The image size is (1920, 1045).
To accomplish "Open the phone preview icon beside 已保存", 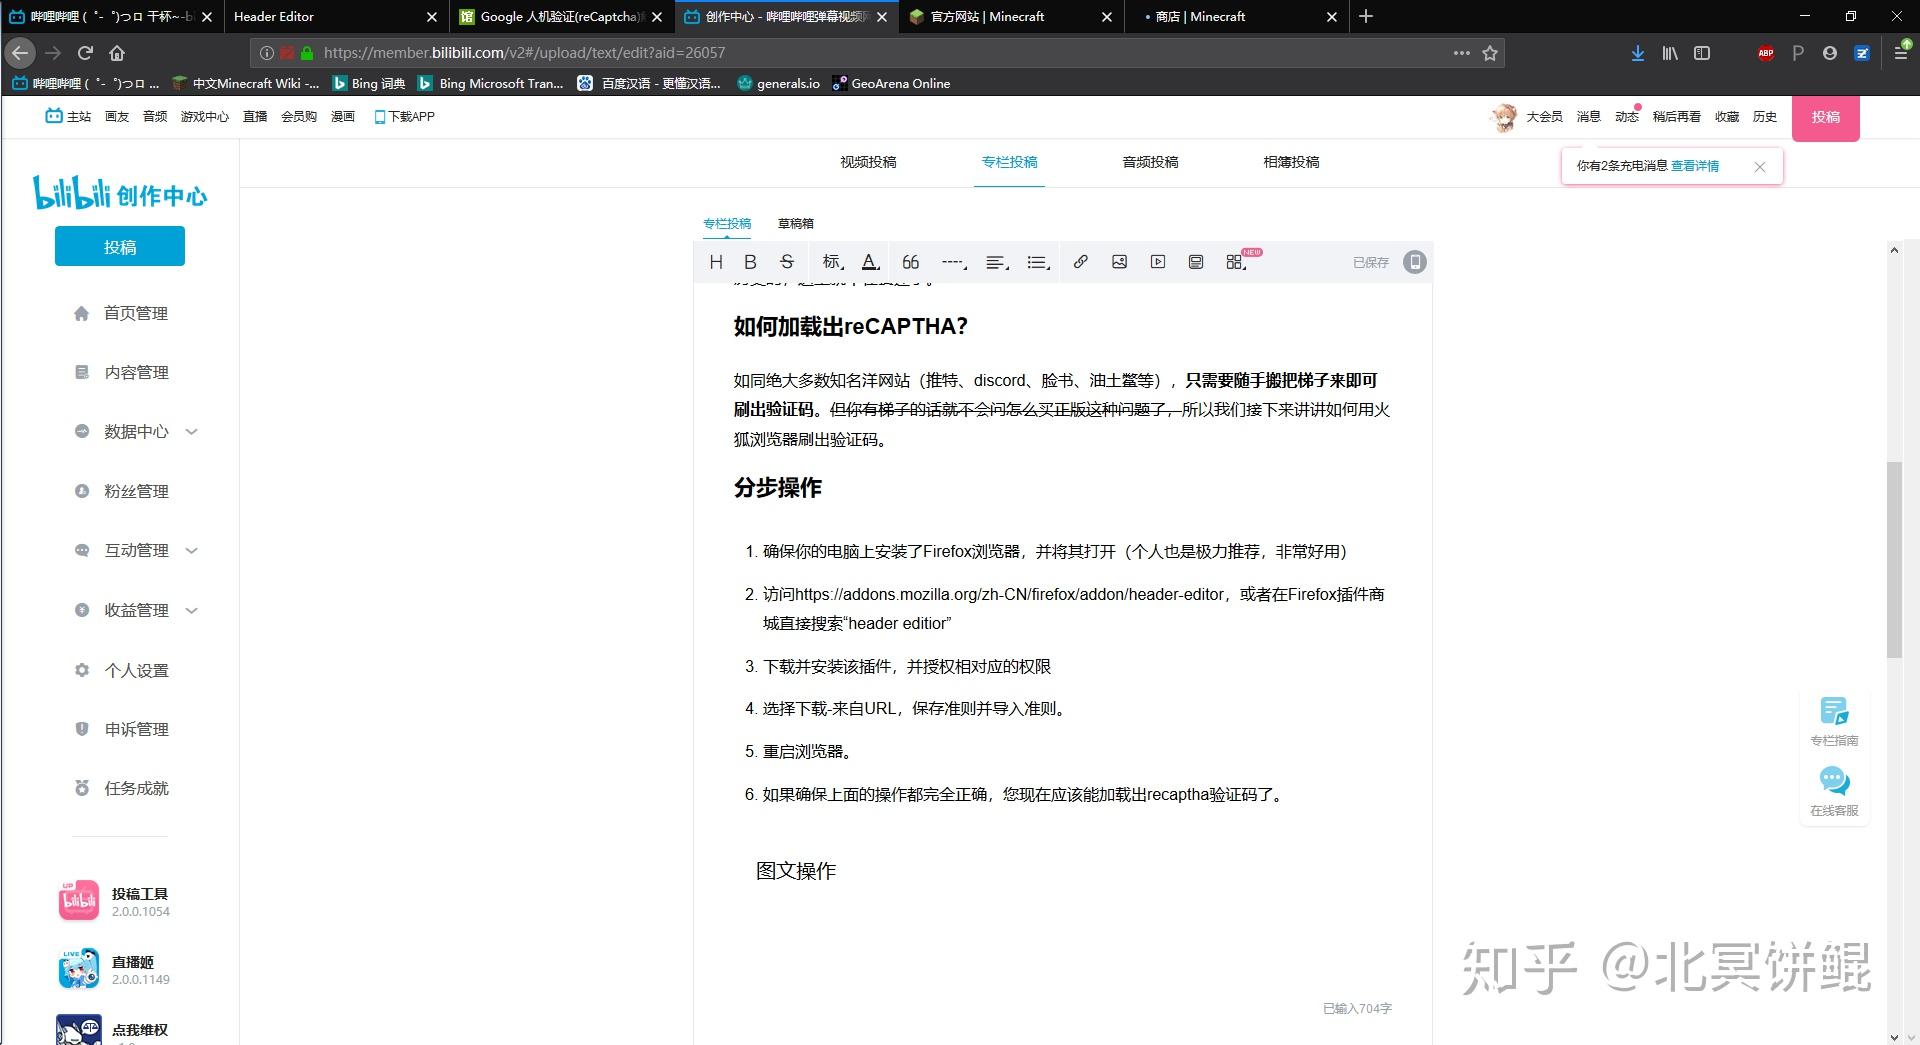I will 1414,262.
